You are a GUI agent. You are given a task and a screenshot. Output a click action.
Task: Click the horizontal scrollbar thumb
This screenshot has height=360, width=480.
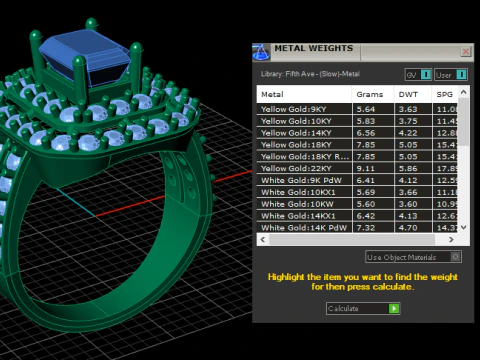coord(352,239)
